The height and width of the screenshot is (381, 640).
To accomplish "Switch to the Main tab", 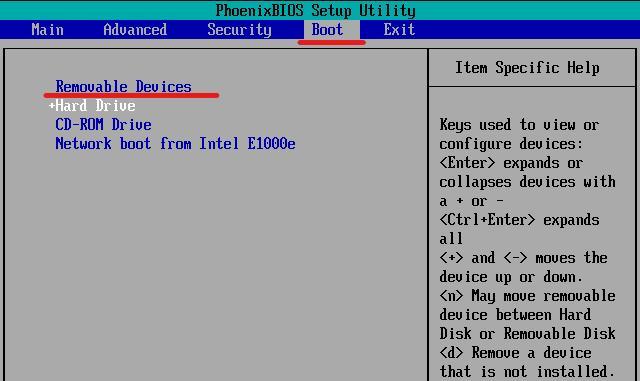I will coord(47,30).
